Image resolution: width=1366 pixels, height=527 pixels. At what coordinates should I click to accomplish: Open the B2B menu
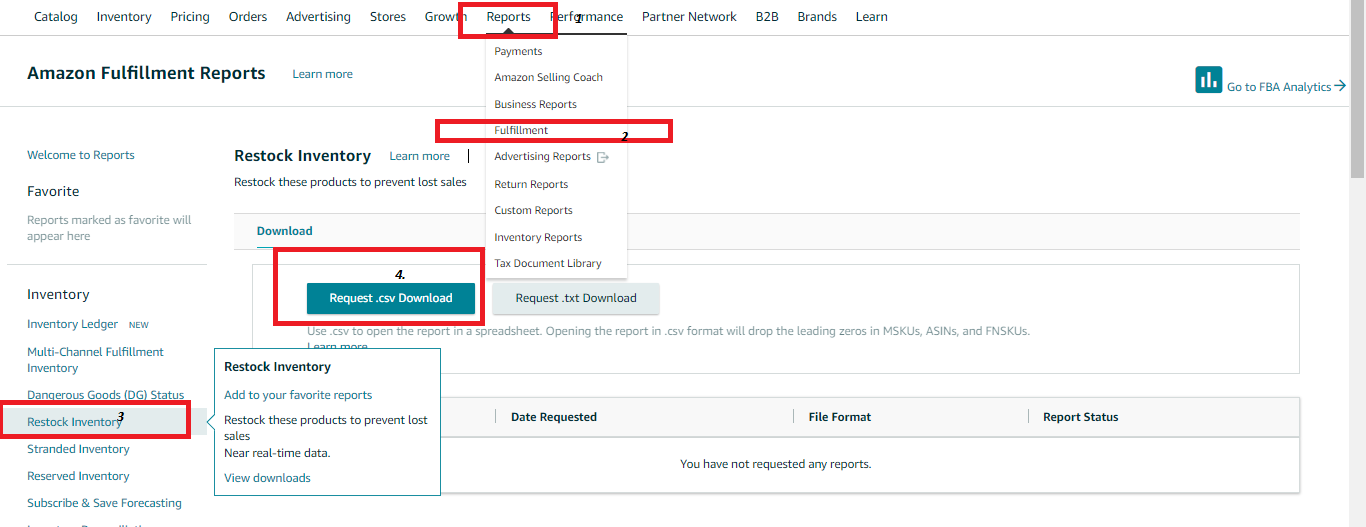coord(767,17)
